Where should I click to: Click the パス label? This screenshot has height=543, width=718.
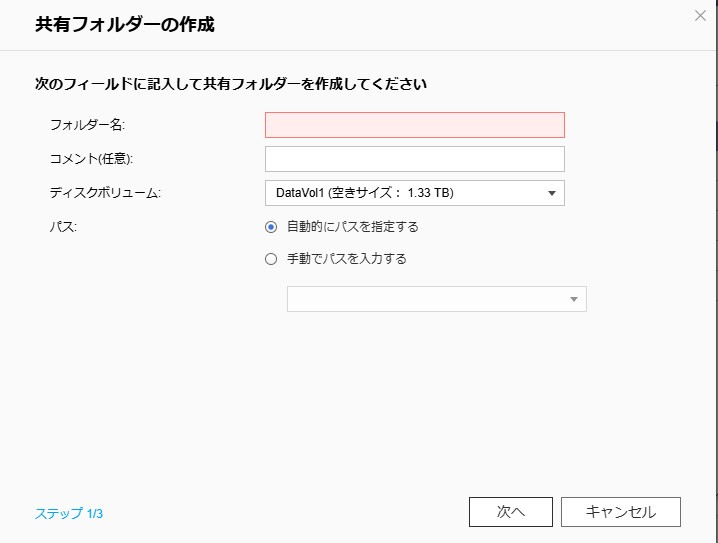coord(63,227)
